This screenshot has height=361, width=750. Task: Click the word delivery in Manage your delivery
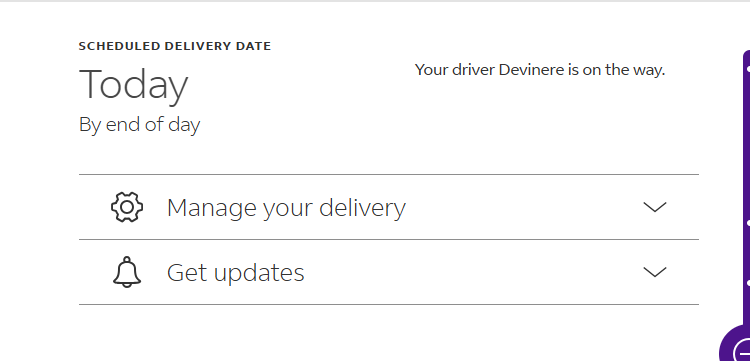(x=362, y=208)
